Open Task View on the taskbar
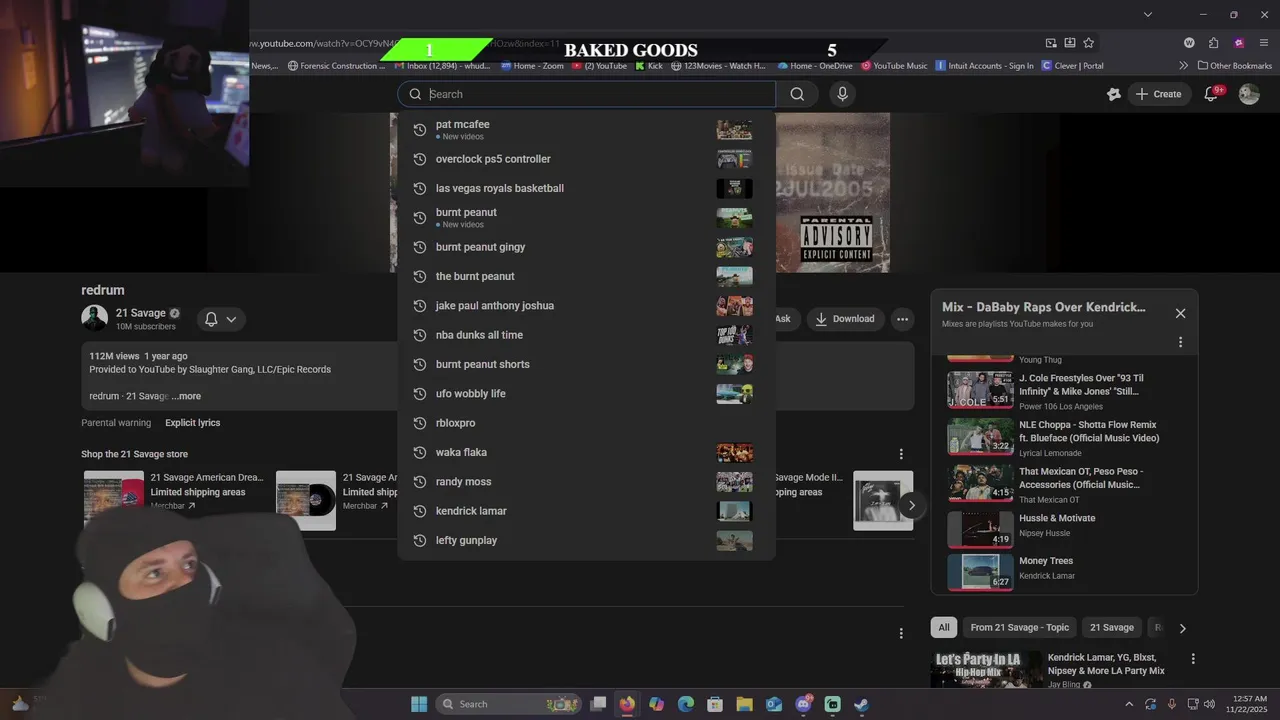Image resolution: width=1280 pixels, height=720 pixels. [x=598, y=704]
